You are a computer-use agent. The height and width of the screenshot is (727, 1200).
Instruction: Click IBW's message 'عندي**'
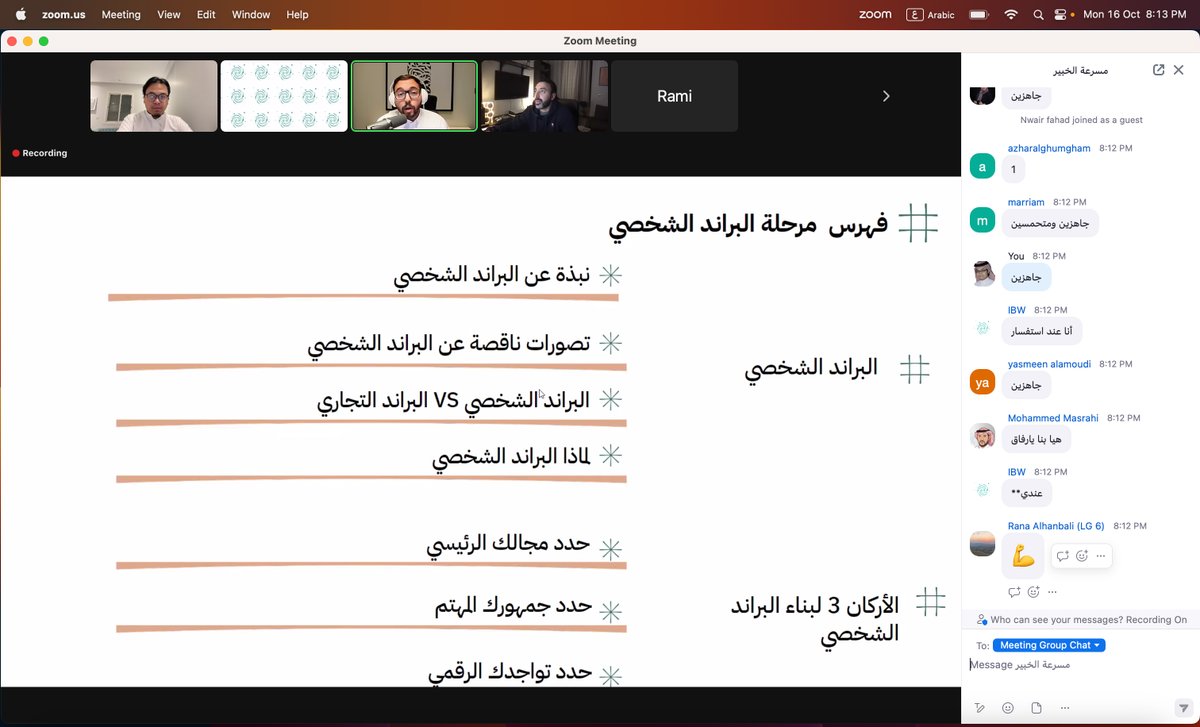click(1027, 493)
